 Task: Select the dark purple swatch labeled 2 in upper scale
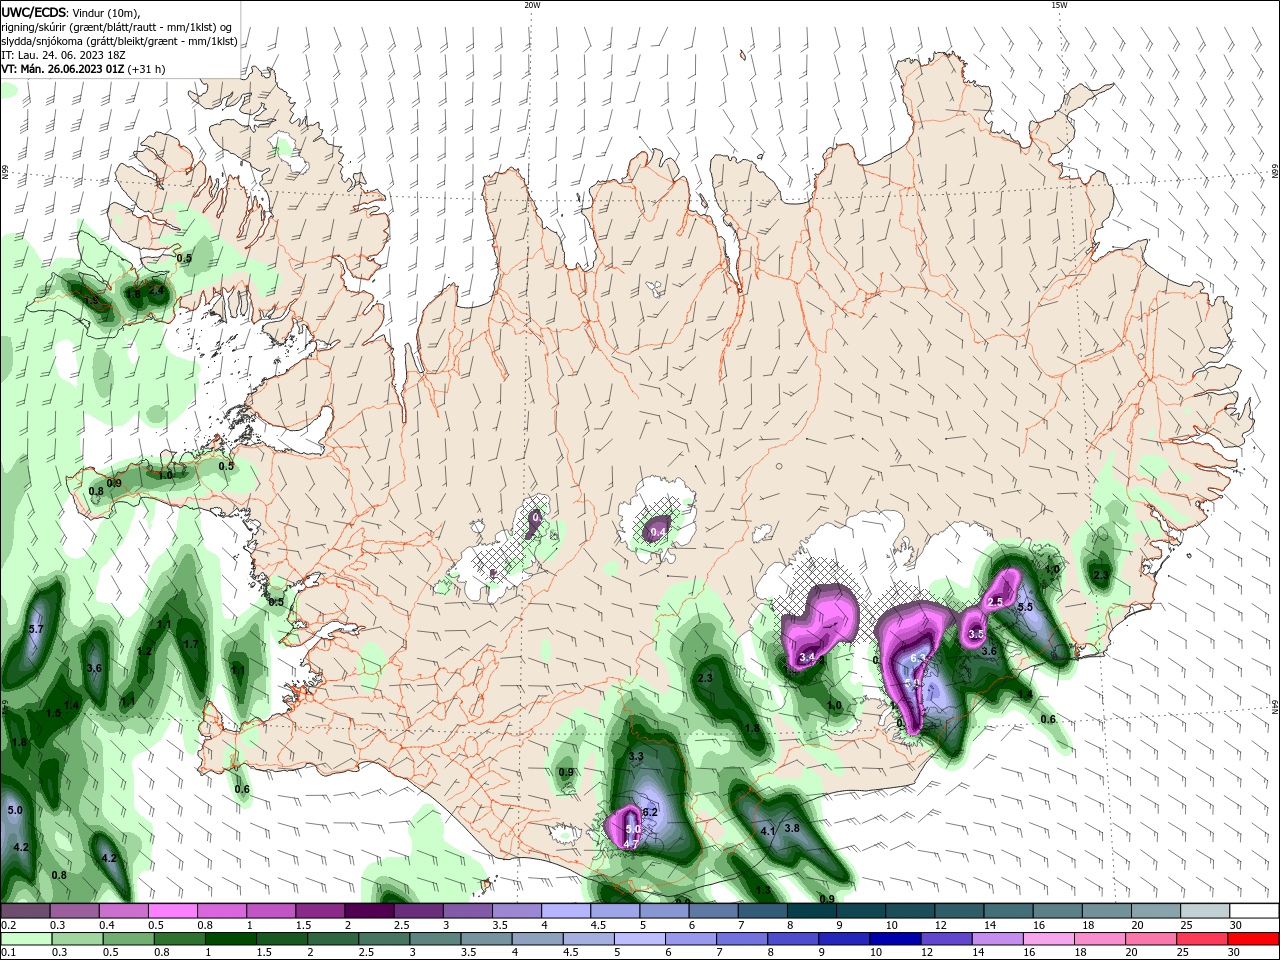point(369,911)
